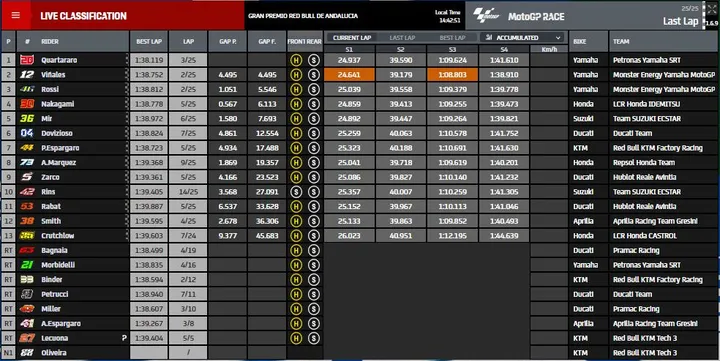
Task: Click A.Espargaro's front tyre H icon
Action: point(296,323)
